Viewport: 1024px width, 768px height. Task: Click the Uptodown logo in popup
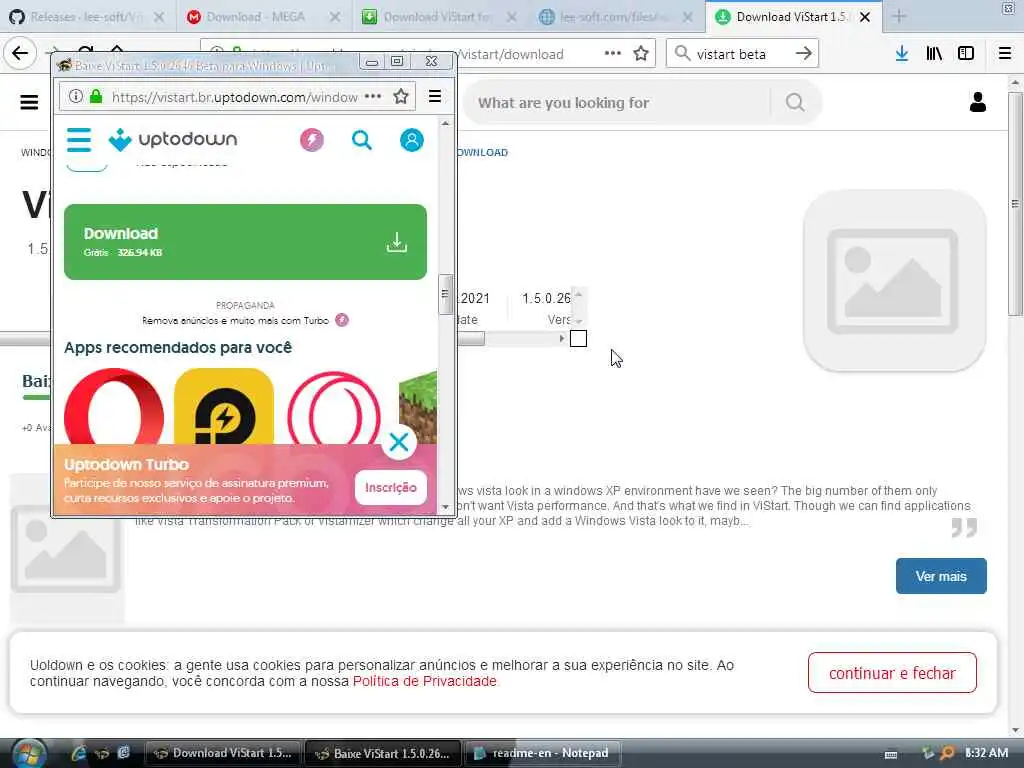(x=173, y=140)
